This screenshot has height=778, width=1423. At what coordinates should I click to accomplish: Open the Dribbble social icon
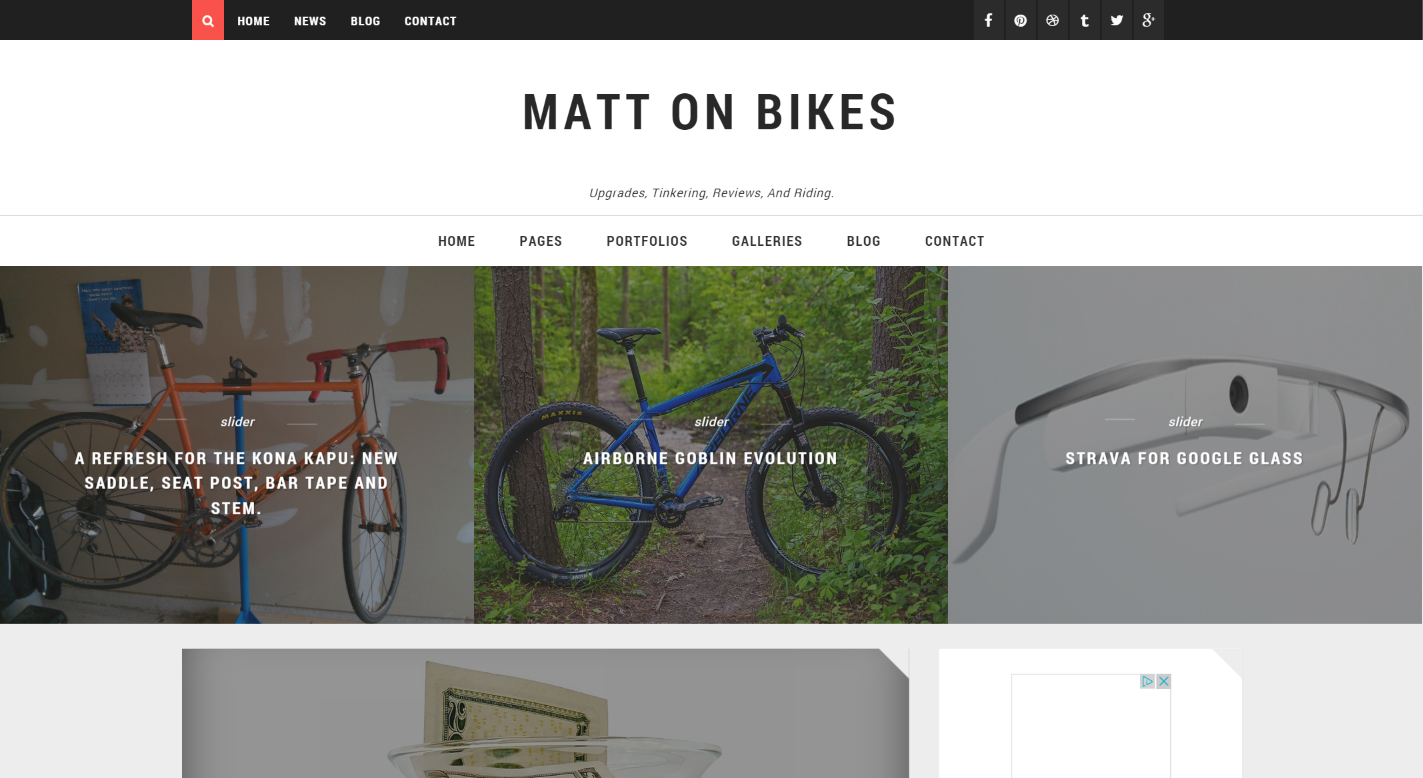pos(1052,20)
